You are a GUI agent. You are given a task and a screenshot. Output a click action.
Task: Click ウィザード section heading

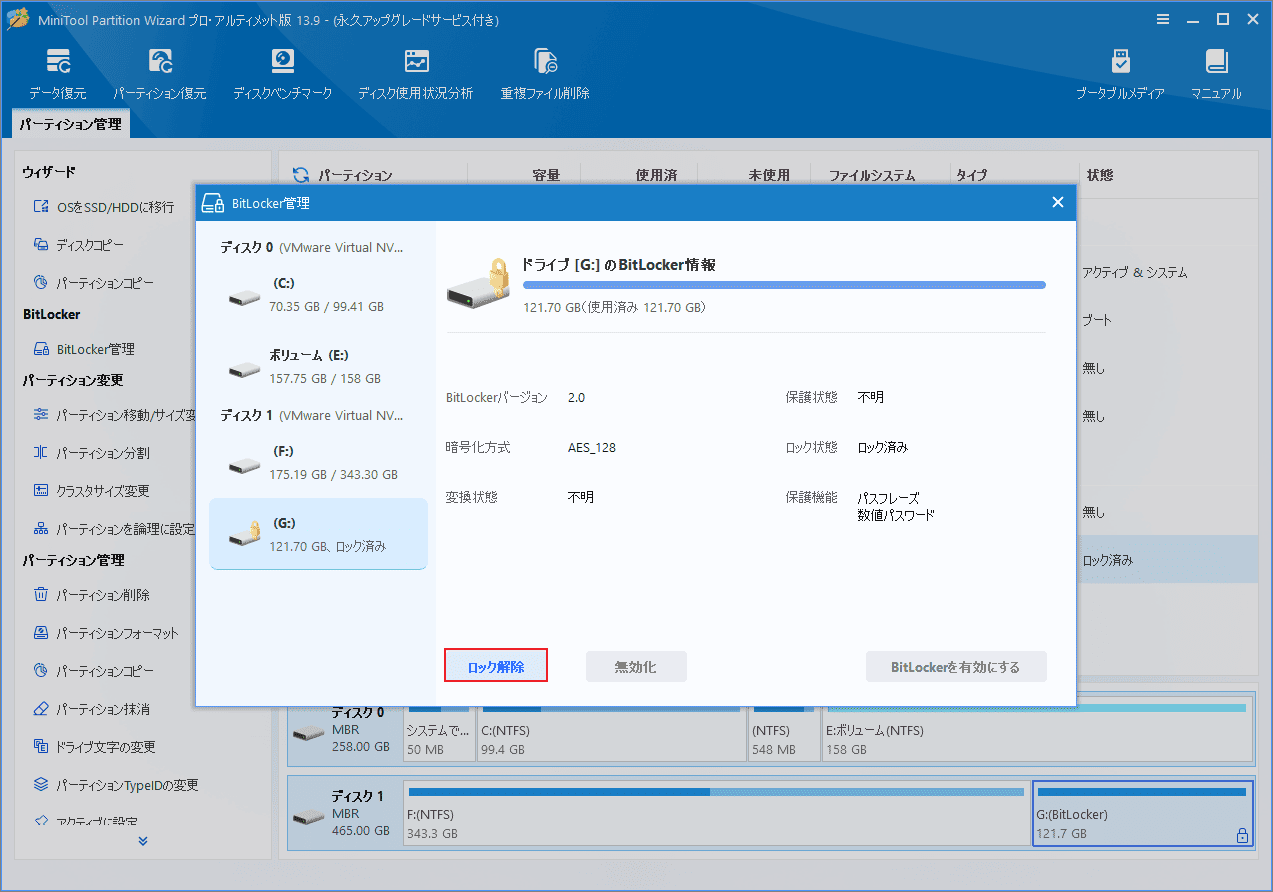(x=49, y=173)
